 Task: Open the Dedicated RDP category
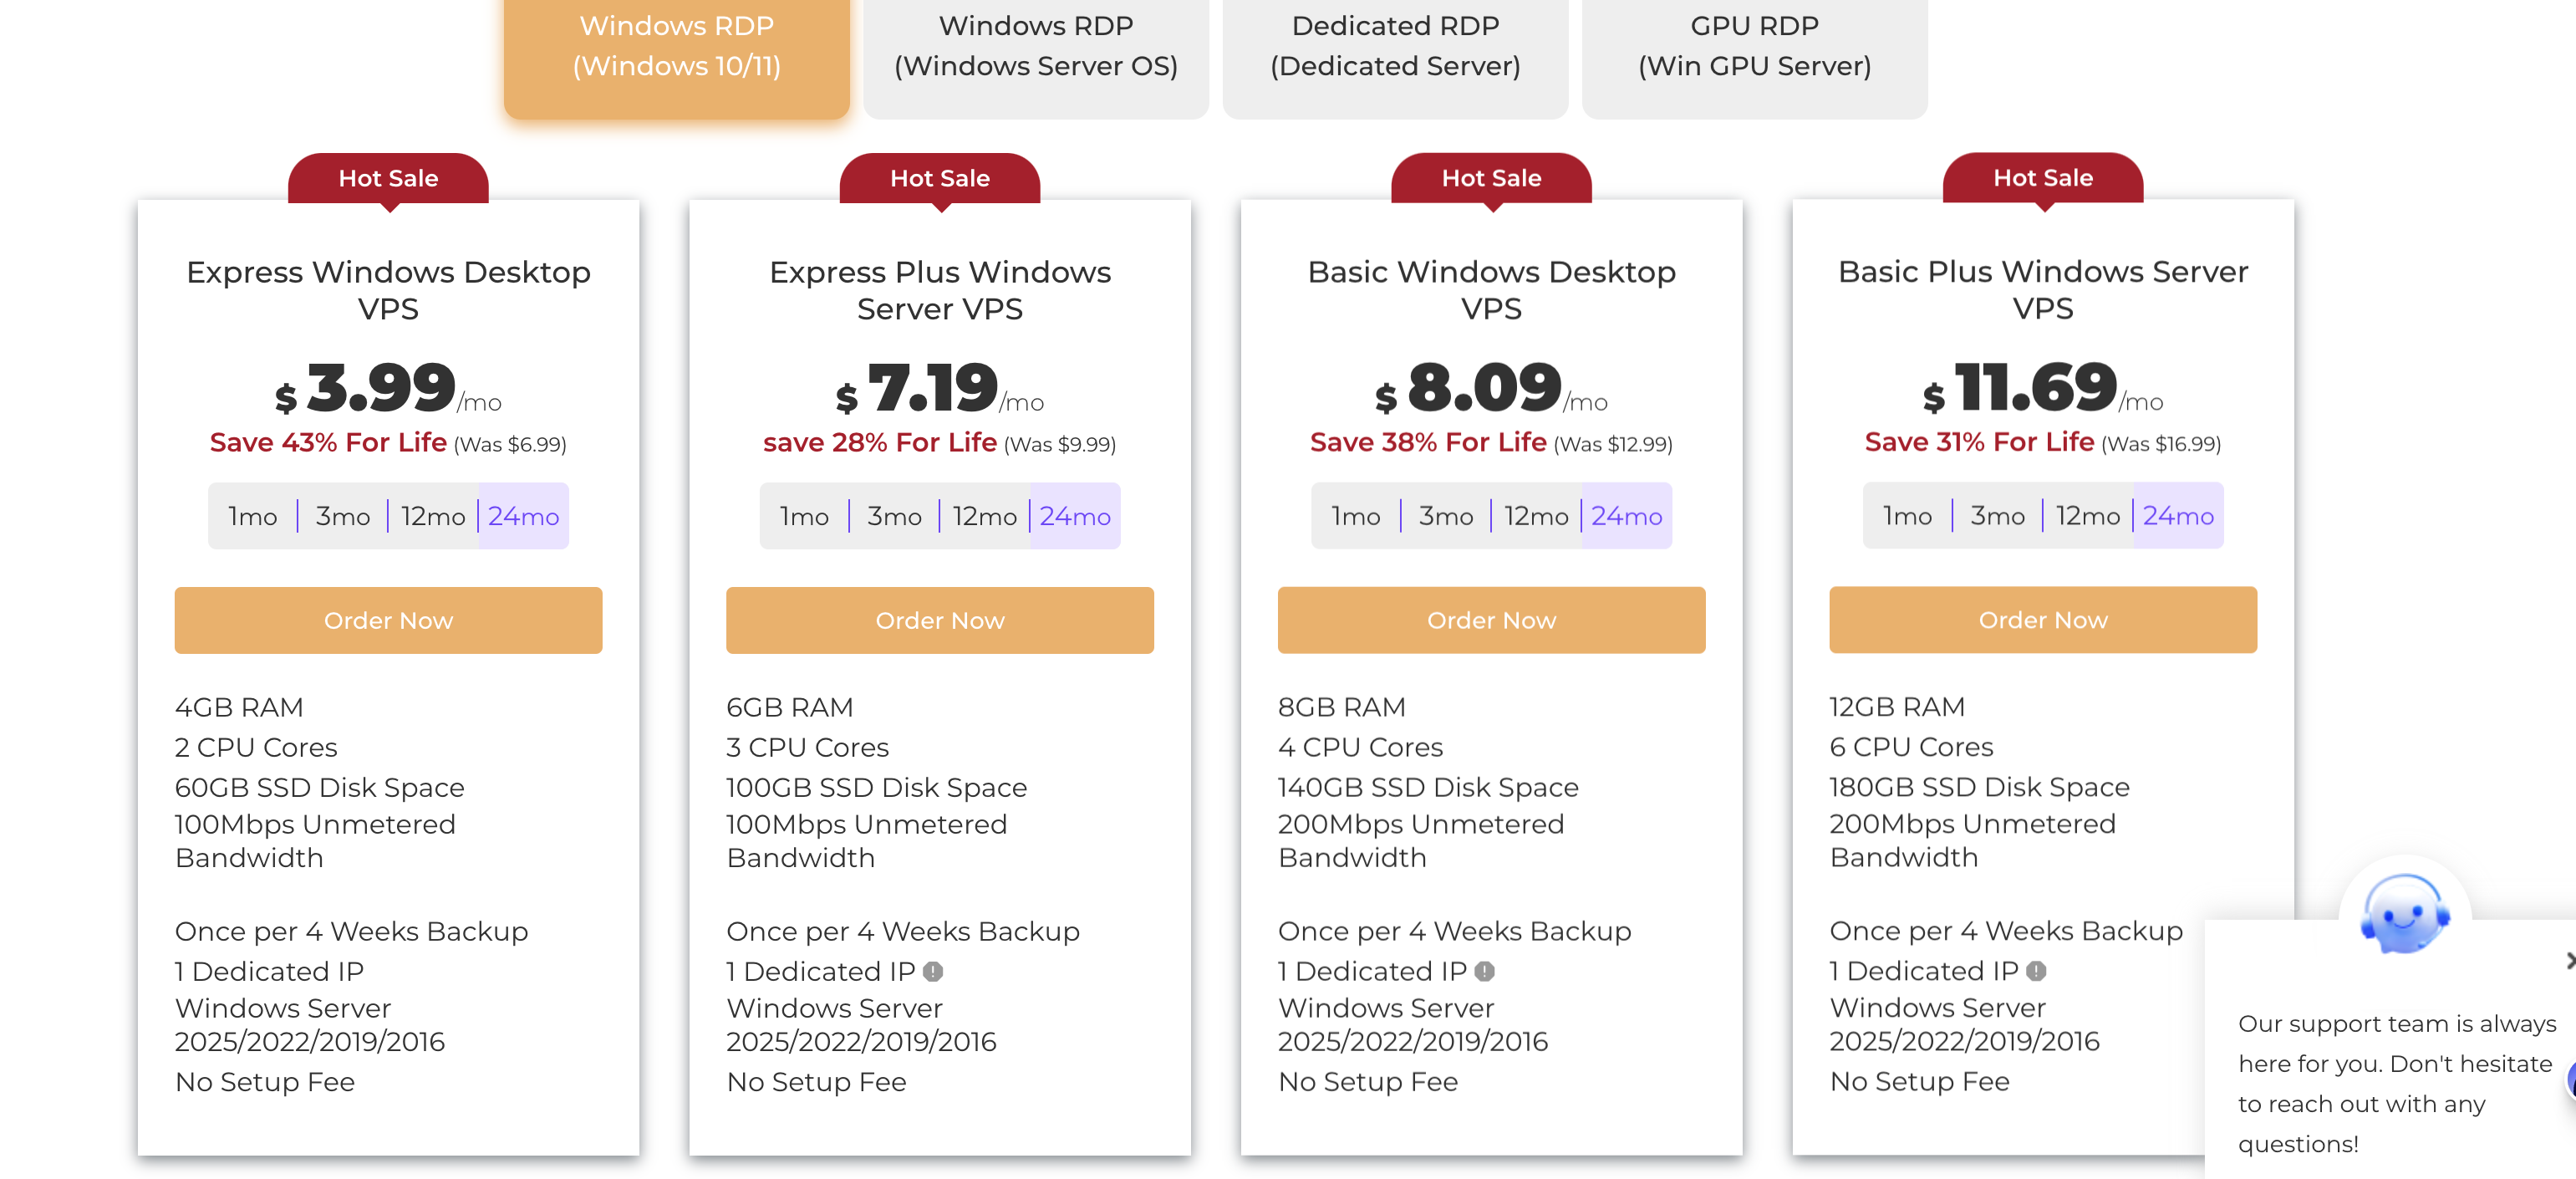[x=1394, y=46]
